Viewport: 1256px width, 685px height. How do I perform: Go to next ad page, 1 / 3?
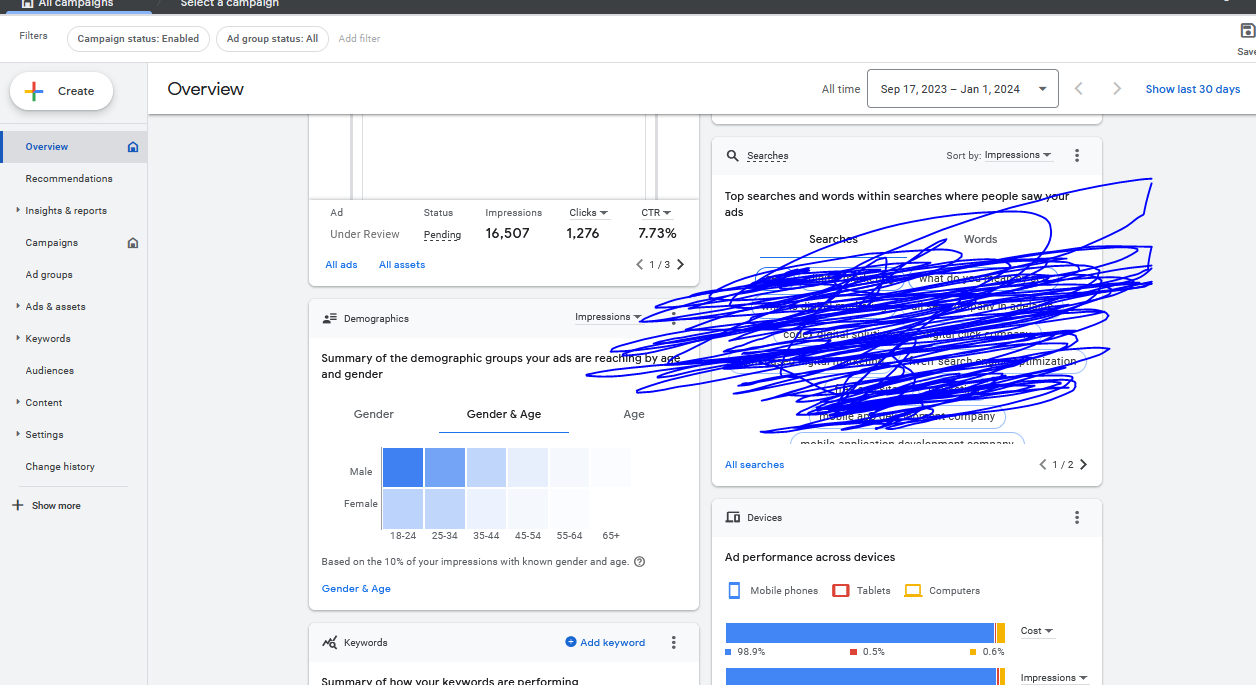point(681,265)
